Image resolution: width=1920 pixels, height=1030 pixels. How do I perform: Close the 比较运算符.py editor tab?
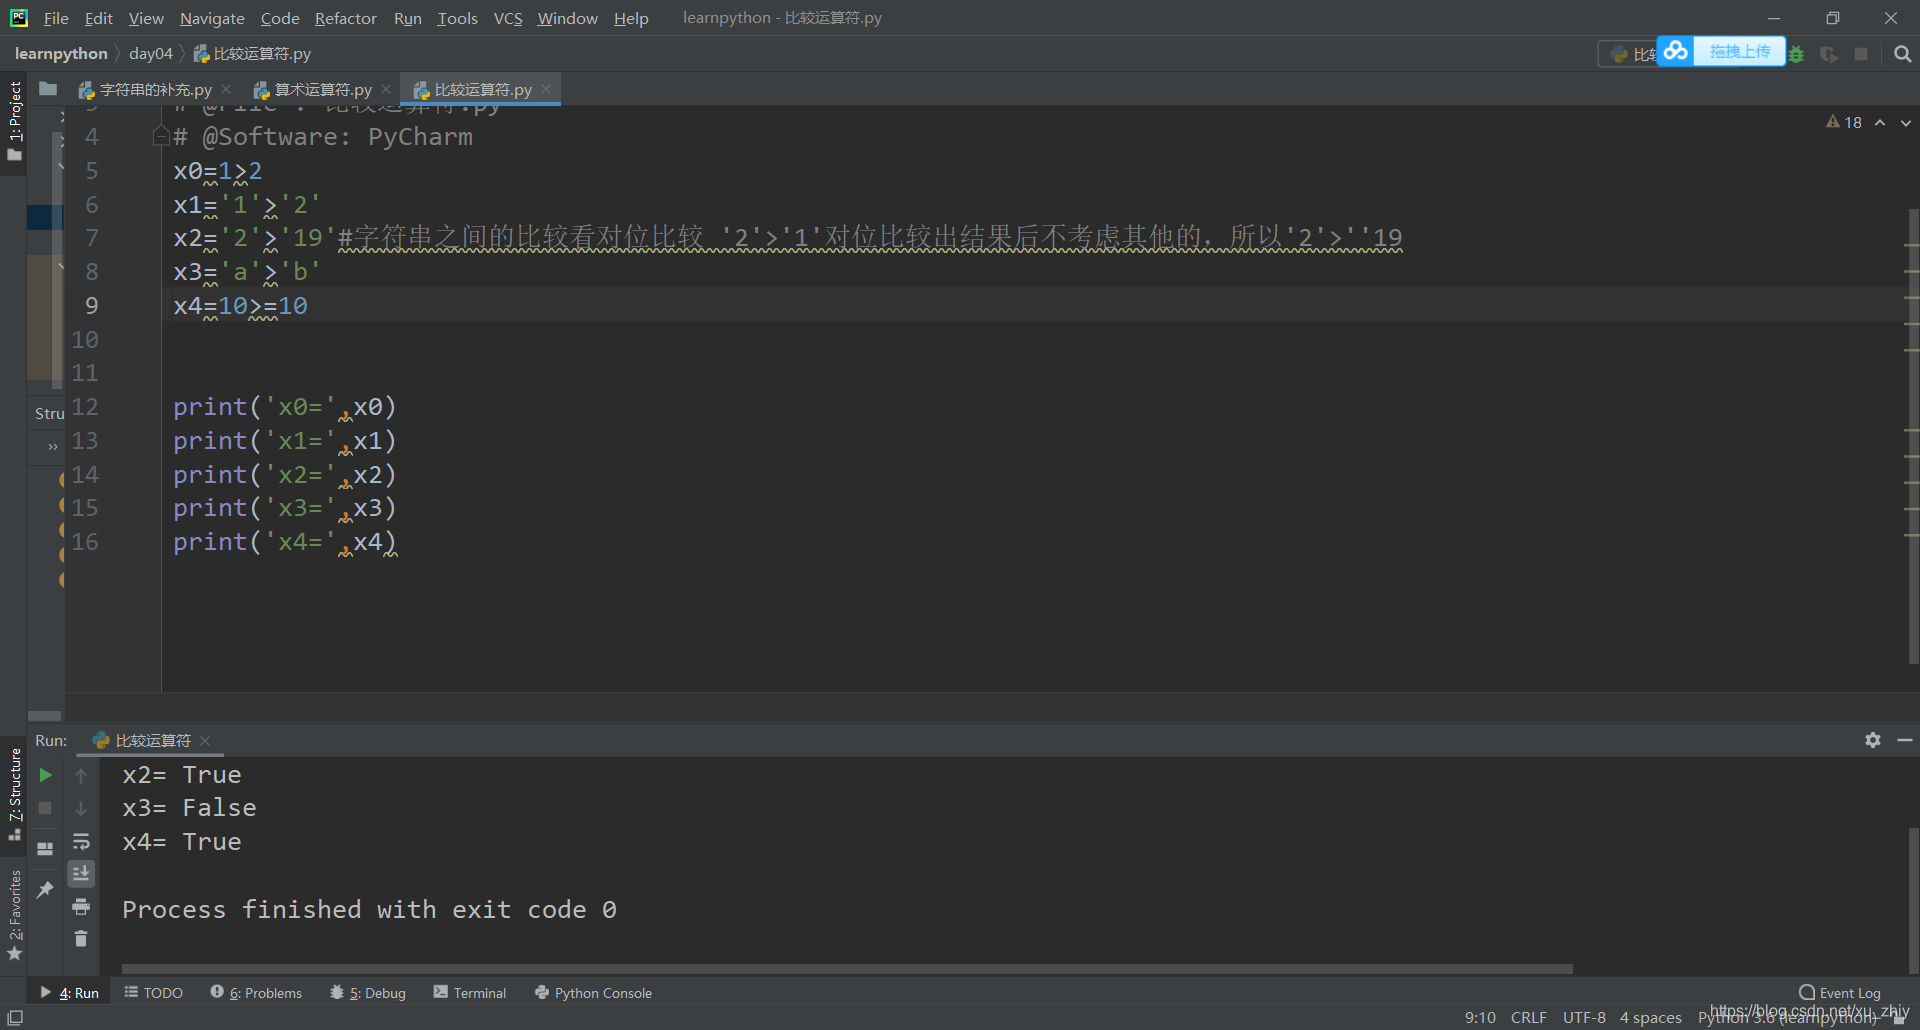(x=546, y=89)
